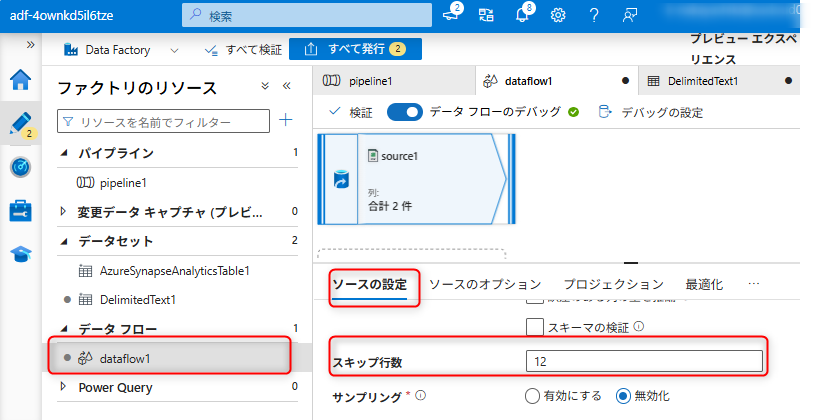The height and width of the screenshot is (420, 826).
Task: Click the Author pencil icon in sidebar
Action: point(20,123)
